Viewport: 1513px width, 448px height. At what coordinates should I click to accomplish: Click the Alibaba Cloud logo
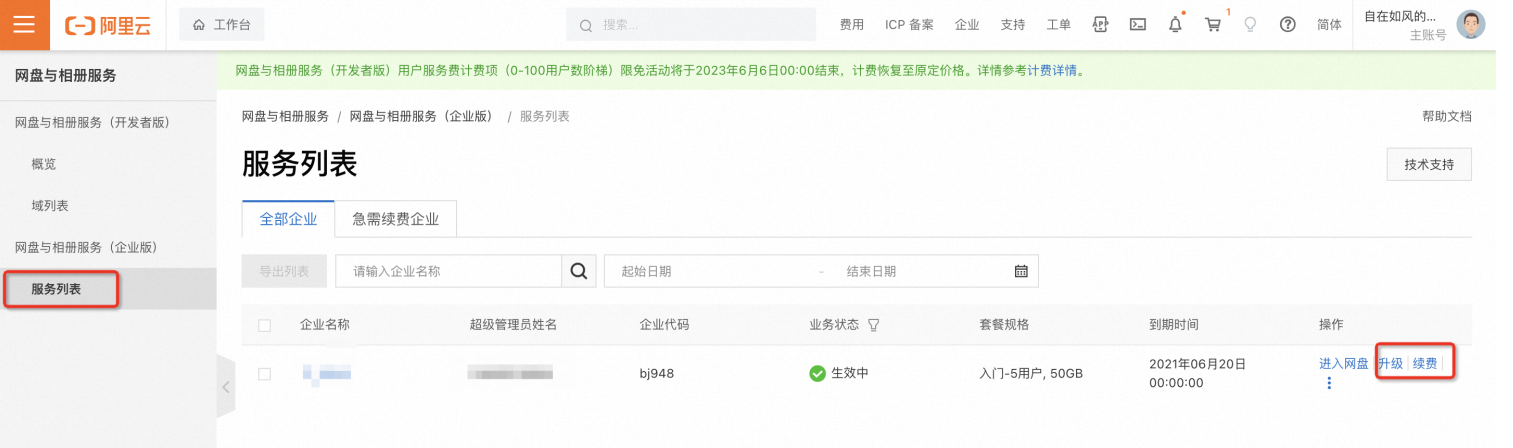(x=107, y=26)
